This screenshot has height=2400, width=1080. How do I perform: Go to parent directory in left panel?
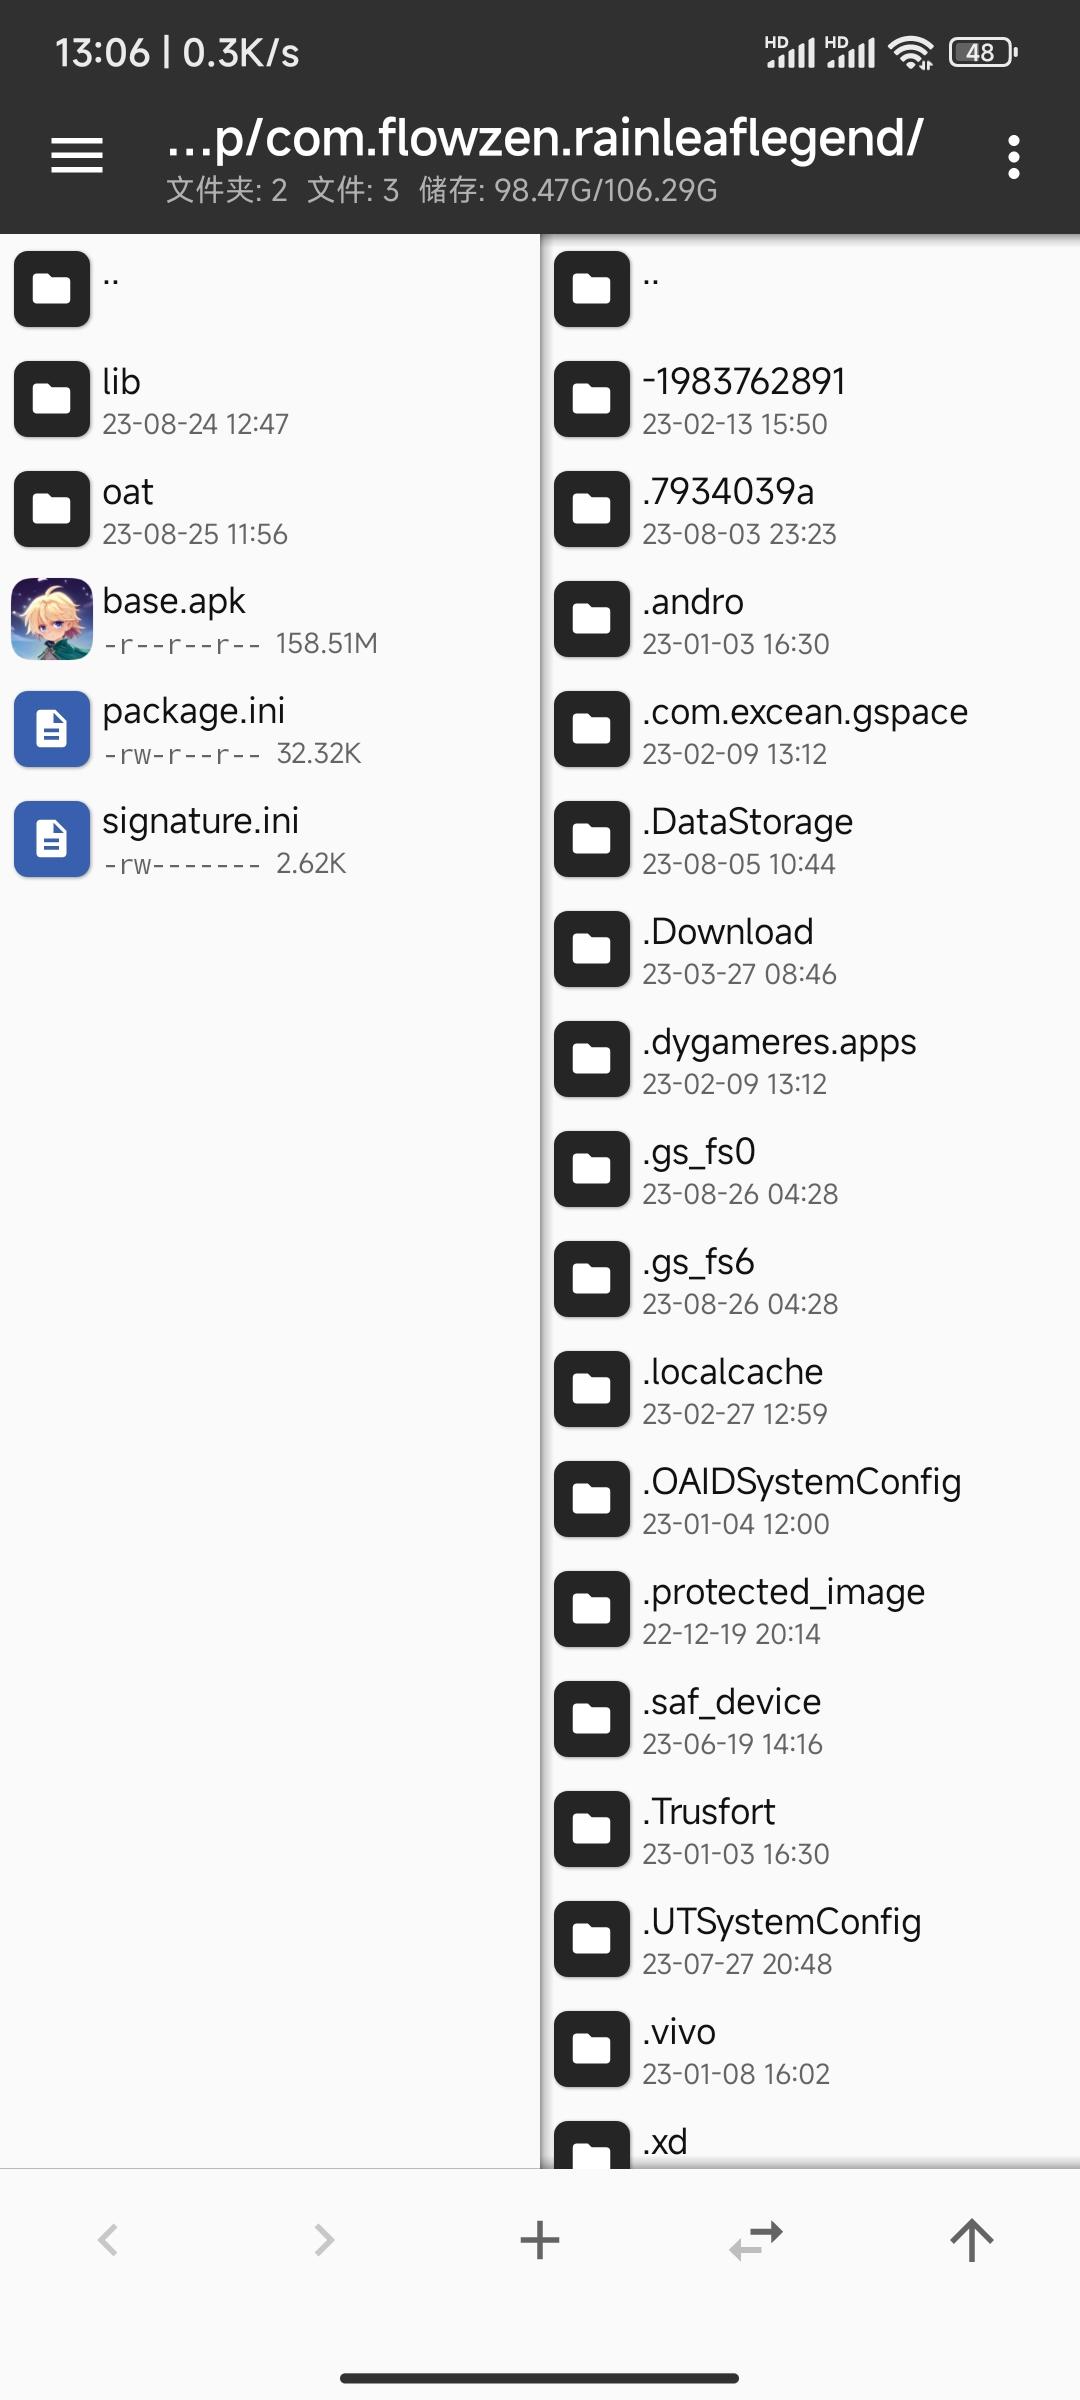[x=270, y=289]
